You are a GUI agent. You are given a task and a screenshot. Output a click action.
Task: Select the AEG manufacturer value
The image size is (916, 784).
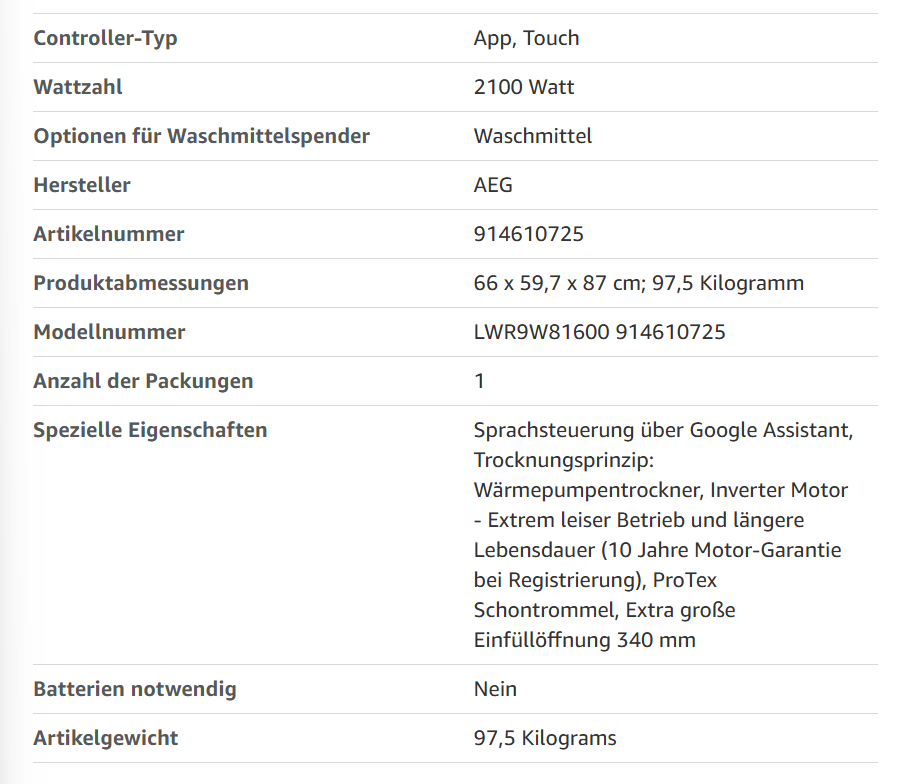tap(493, 185)
